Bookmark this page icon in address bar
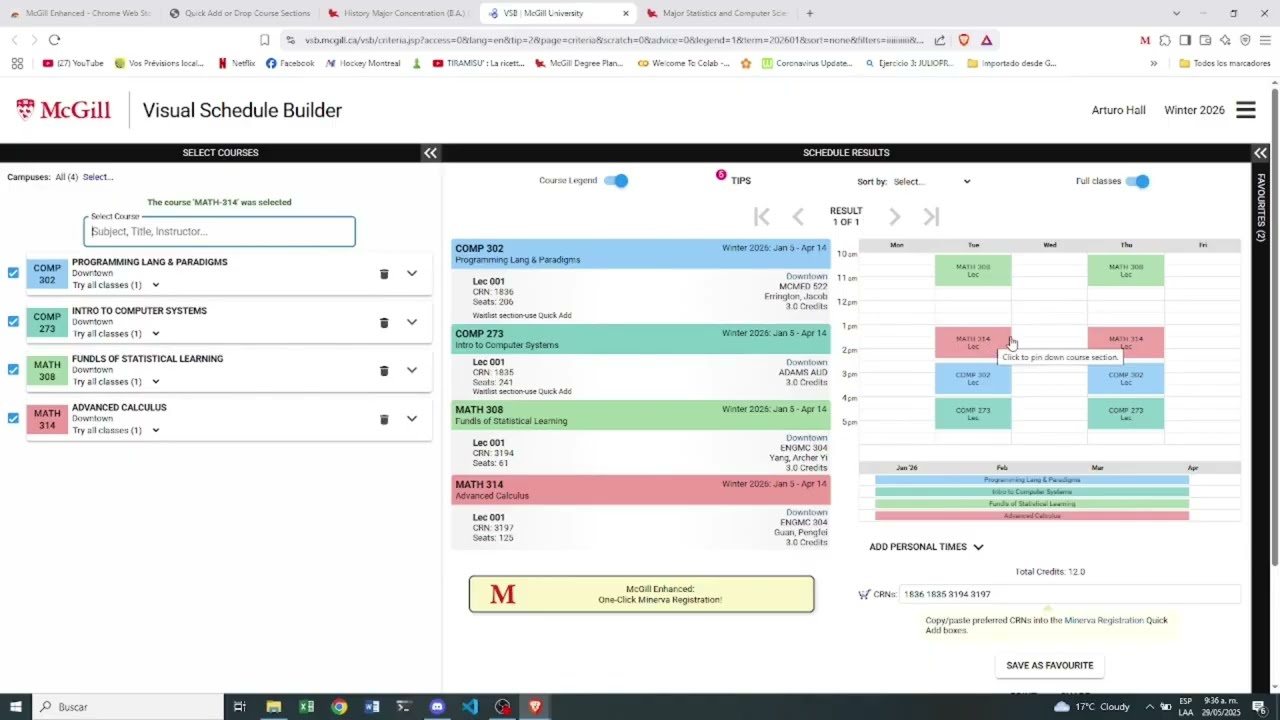This screenshot has width=1280, height=720. (x=264, y=40)
